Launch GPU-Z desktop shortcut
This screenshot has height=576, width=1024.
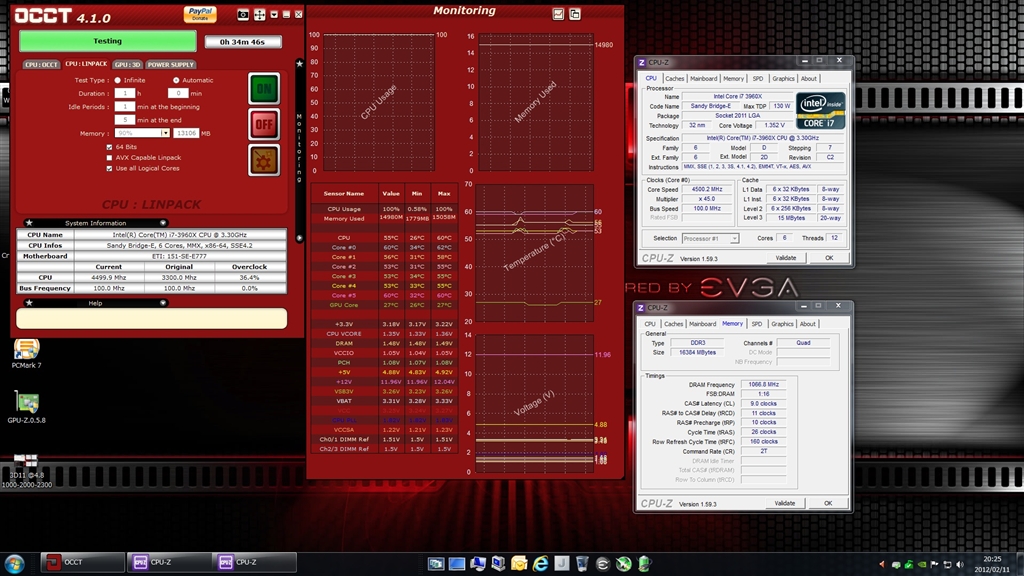26,405
